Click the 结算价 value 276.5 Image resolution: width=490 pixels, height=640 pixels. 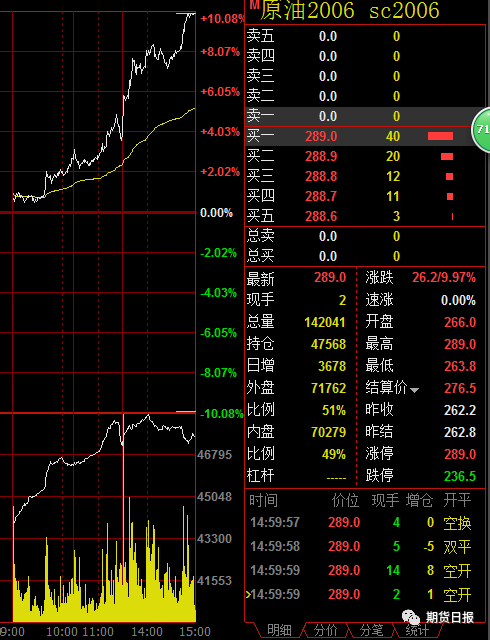point(460,388)
